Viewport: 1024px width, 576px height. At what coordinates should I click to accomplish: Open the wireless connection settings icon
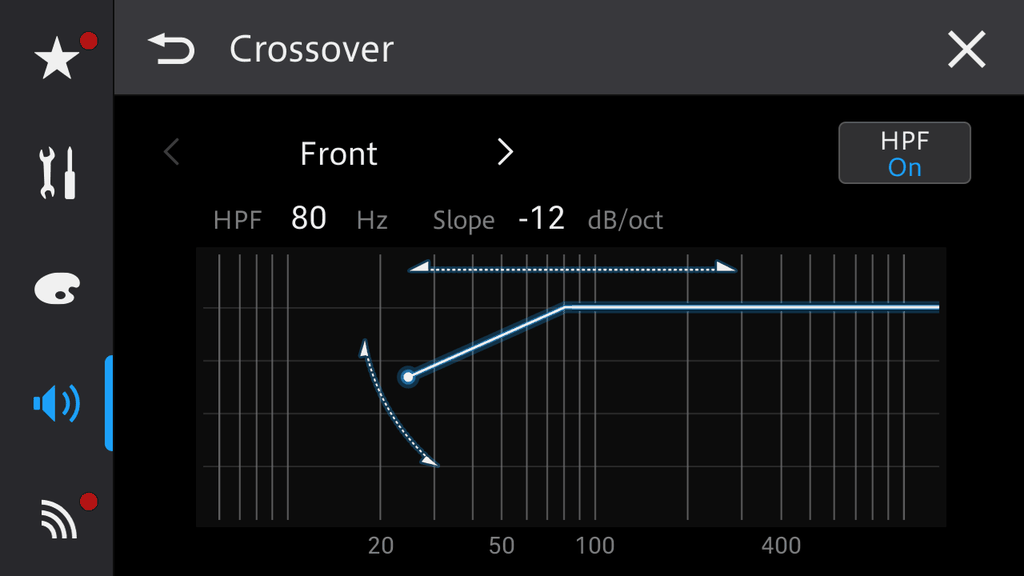point(57,517)
